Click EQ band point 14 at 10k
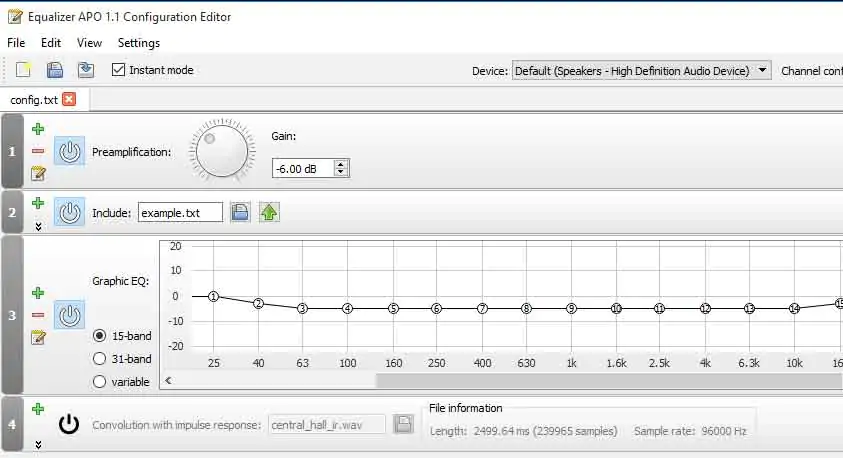The height and width of the screenshot is (458, 843). [794, 309]
